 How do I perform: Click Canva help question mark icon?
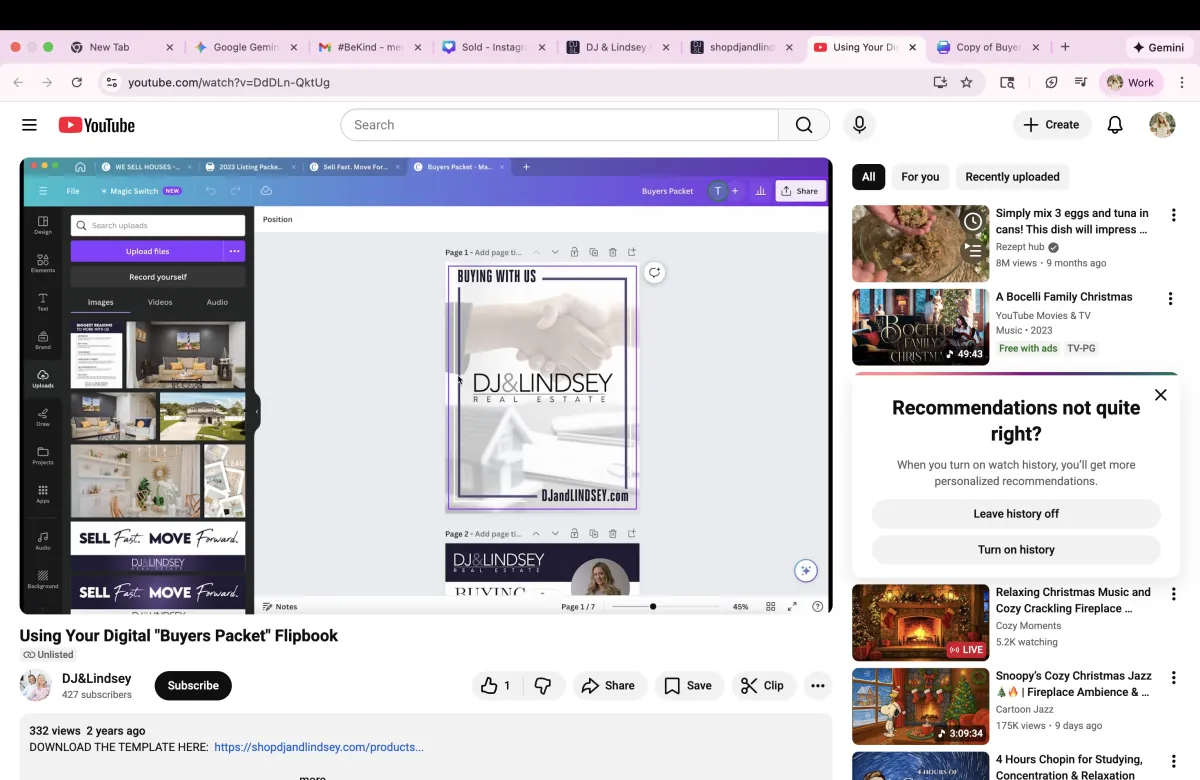818,606
